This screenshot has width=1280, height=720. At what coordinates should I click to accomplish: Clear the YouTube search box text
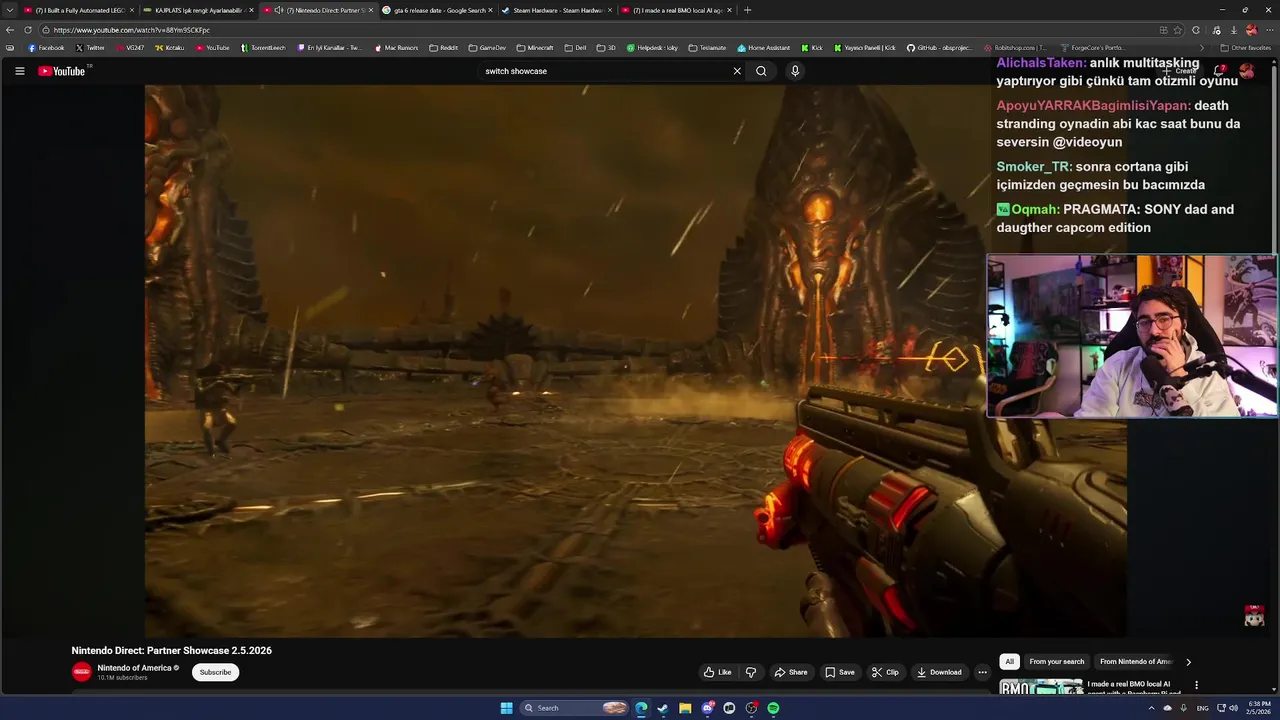[737, 71]
